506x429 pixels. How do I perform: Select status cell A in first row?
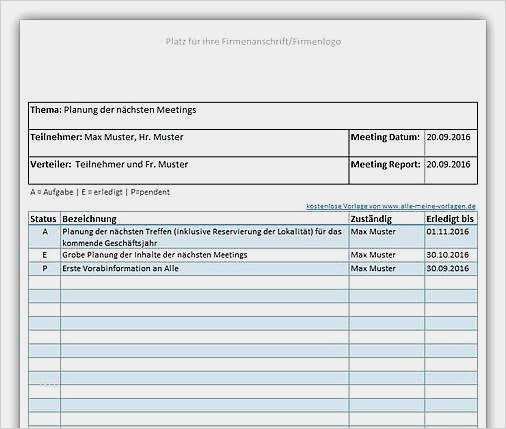[x=44, y=237]
